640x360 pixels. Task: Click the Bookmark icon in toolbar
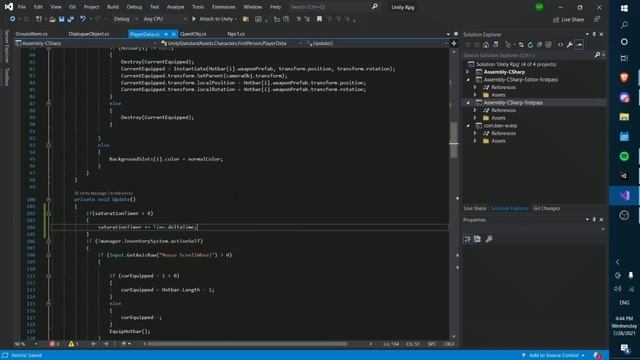(319, 19)
